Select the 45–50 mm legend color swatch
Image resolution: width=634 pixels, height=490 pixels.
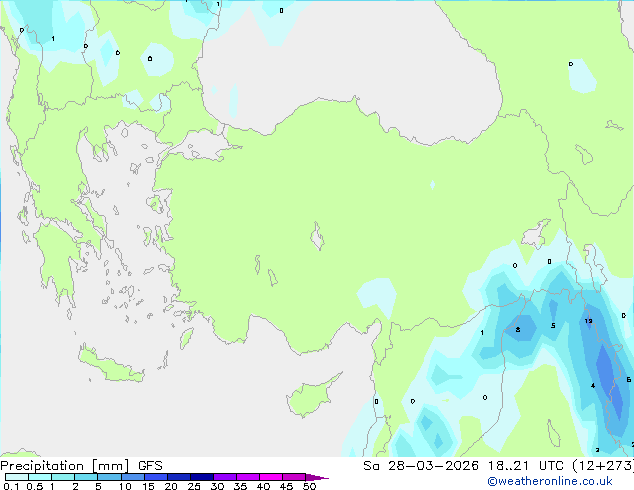[x=294, y=477]
